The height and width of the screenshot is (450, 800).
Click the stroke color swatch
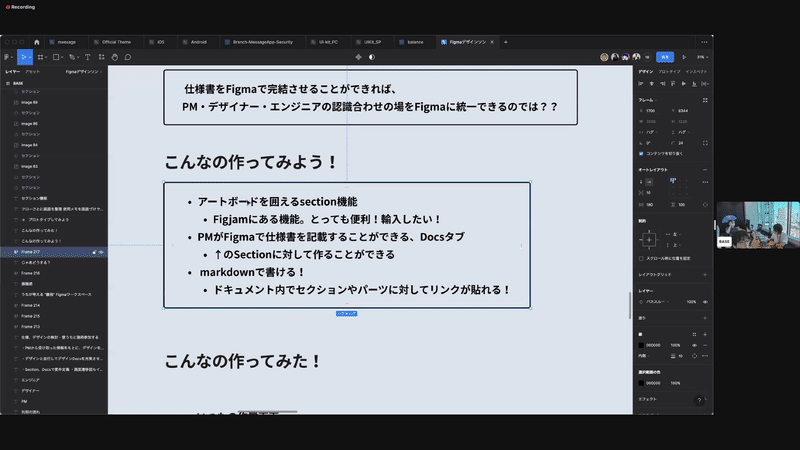tap(641, 345)
